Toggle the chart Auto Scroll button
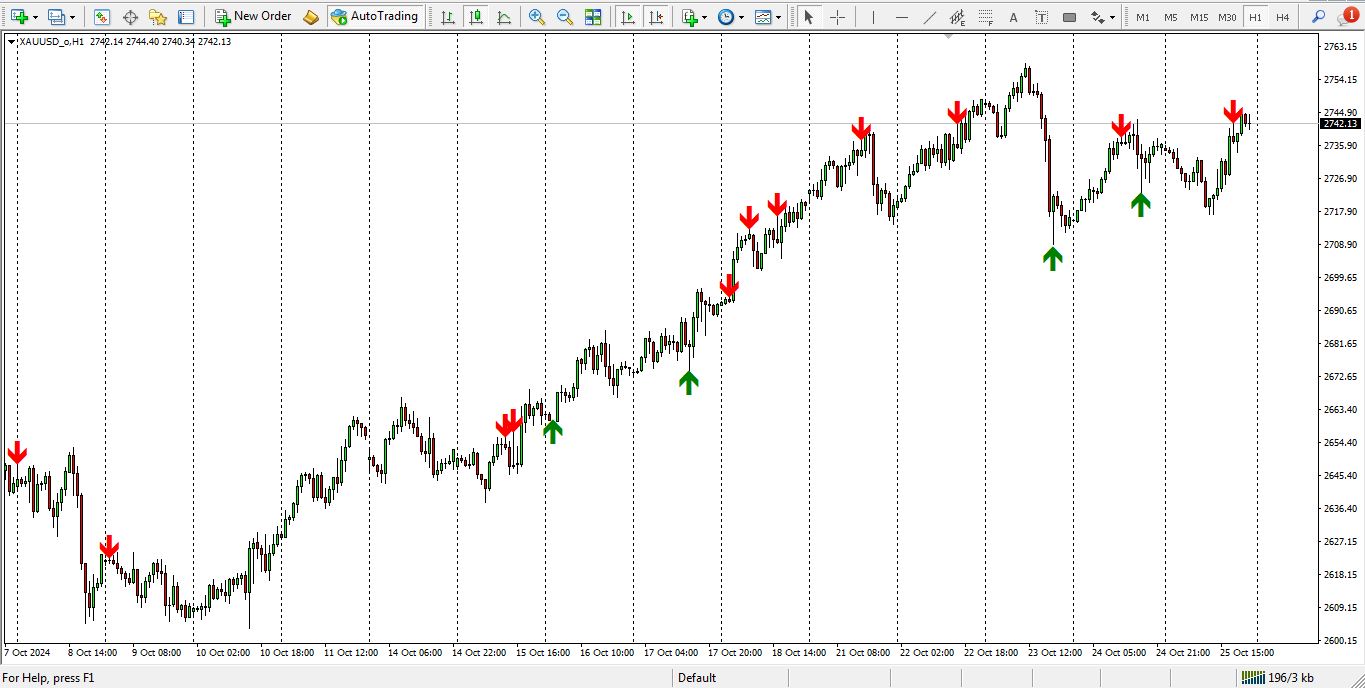The width and height of the screenshot is (1365, 688). coord(627,17)
